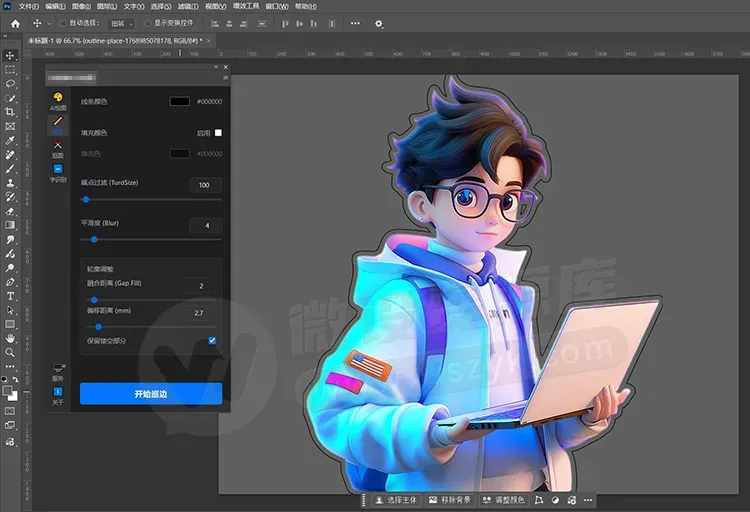This screenshot has height=512, width=750.
Task: Click 移除背景 in contextual bar
Action: pyautogui.click(x=450, y=500)
